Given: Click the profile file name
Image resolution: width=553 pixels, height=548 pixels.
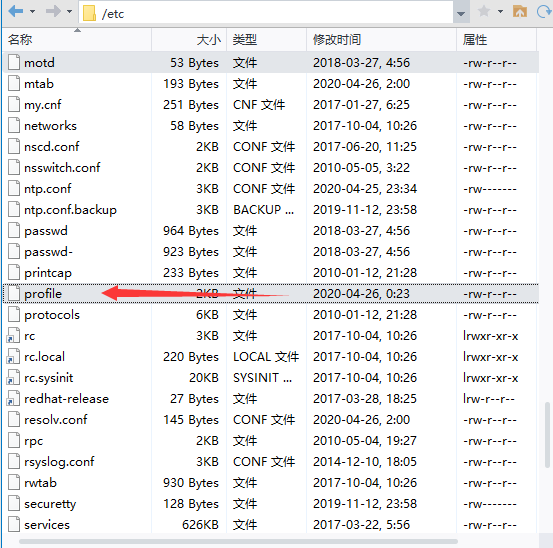Looking at the screenshot, I should (x=43, y=294).
